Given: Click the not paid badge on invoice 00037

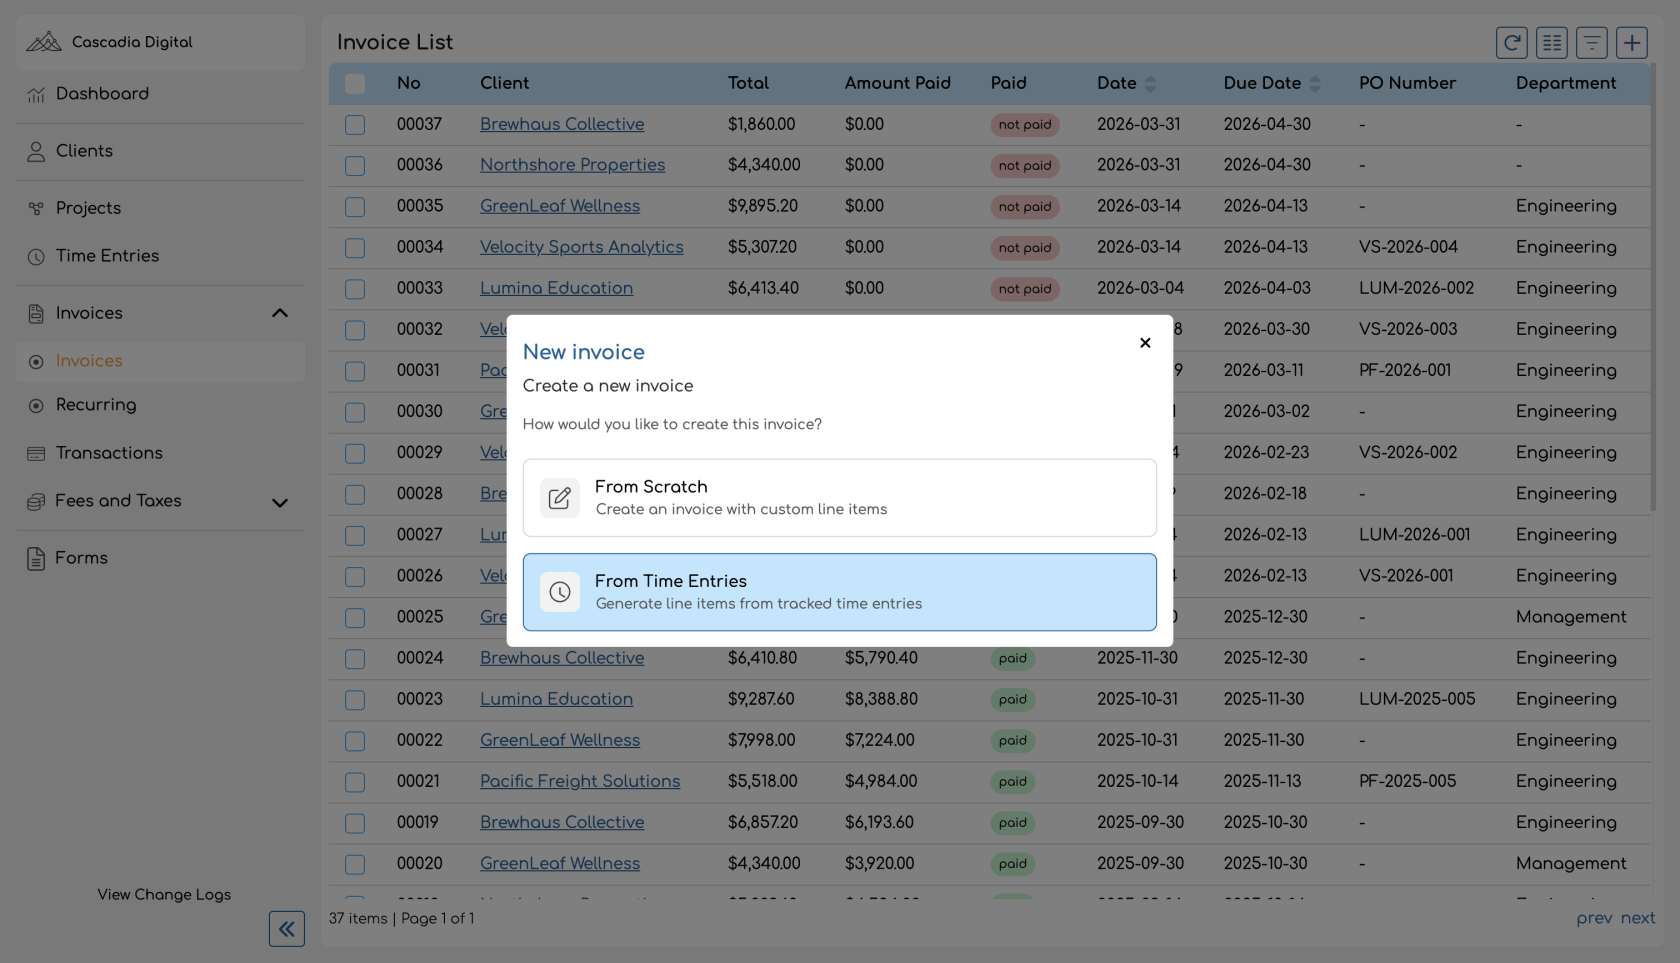Looking at the screenshot, I should [1025, 125].
